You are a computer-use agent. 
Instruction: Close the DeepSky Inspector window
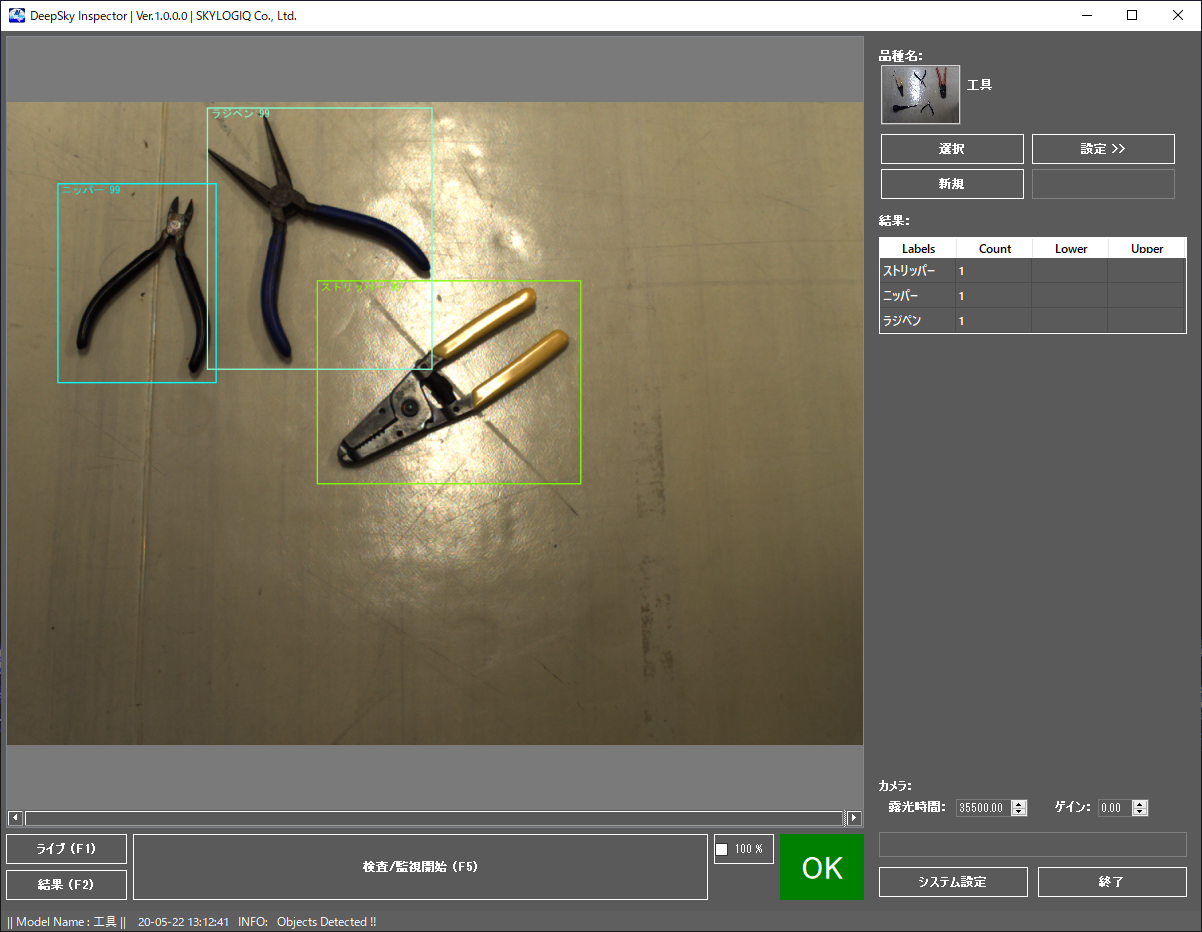point(1178,15)
